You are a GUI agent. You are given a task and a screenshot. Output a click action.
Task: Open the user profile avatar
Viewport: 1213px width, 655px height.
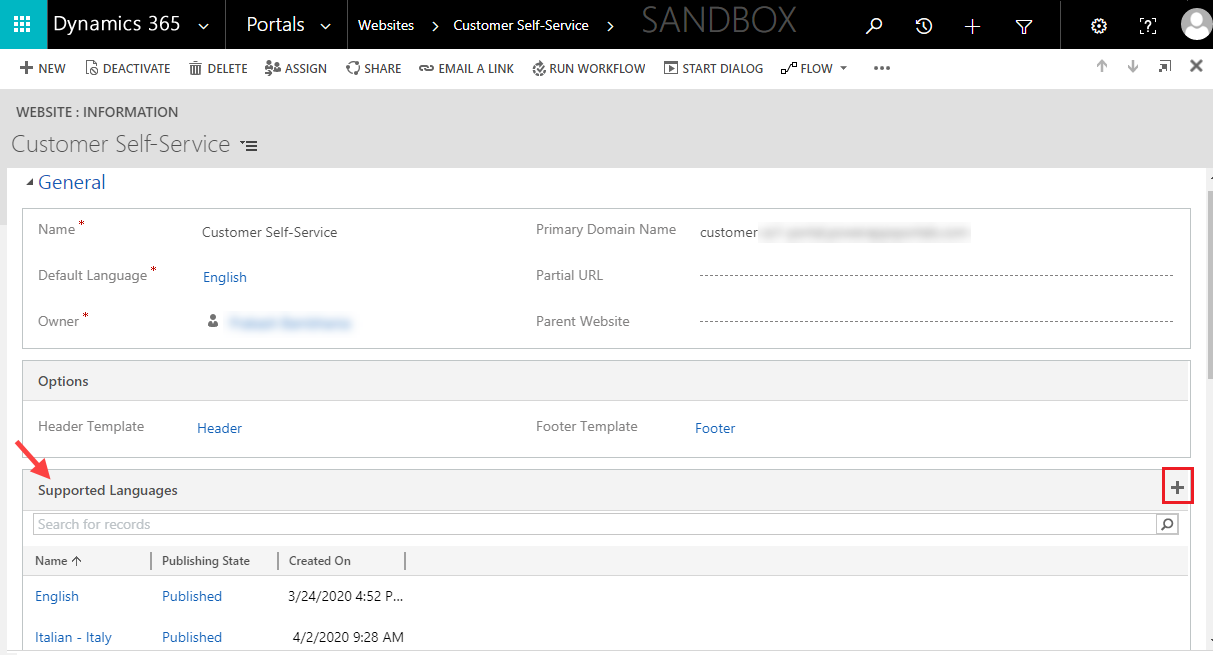point(1196,24)
